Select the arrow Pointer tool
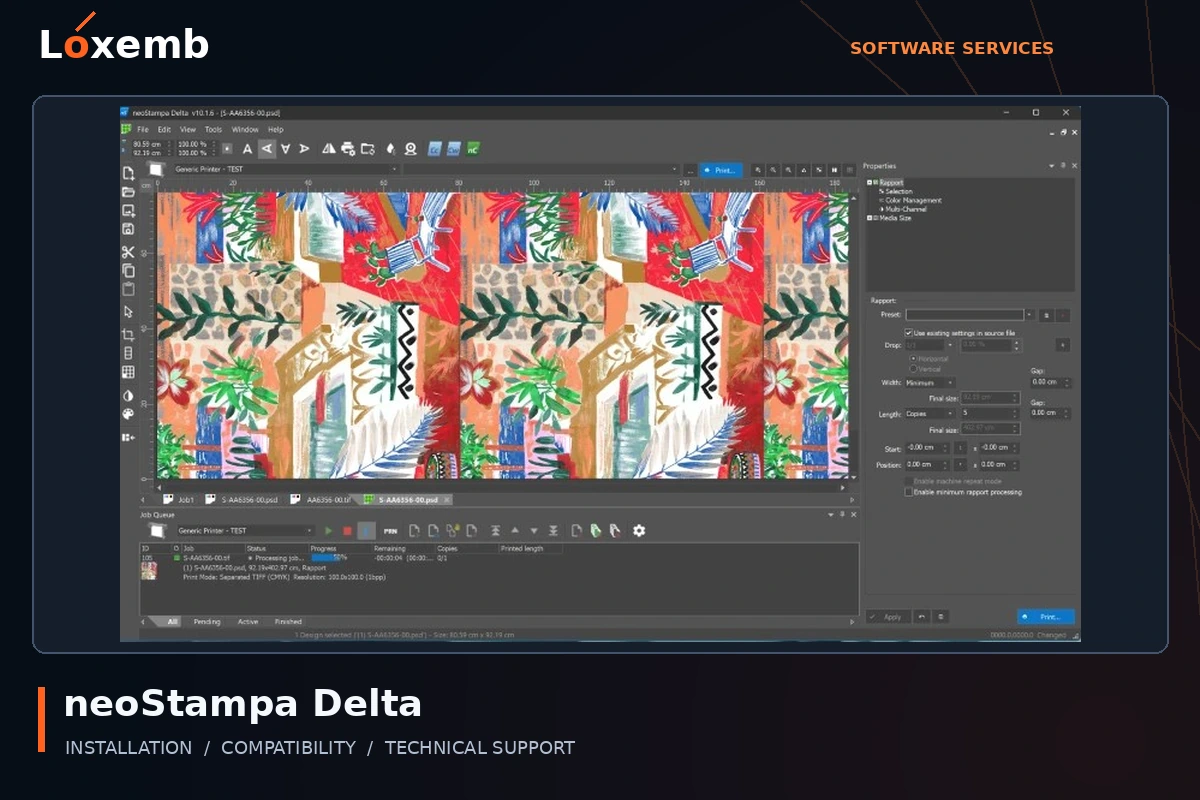 [x=128, y=312]
